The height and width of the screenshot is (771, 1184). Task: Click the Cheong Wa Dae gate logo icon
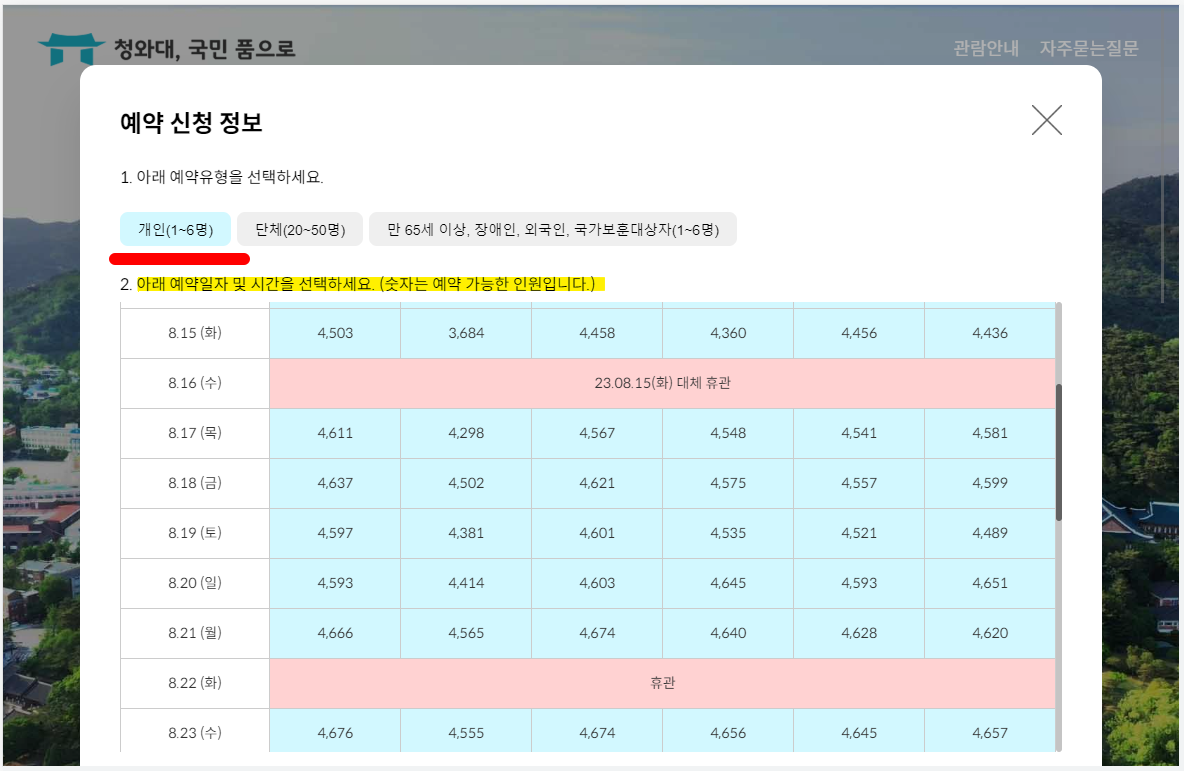[70, 44]
